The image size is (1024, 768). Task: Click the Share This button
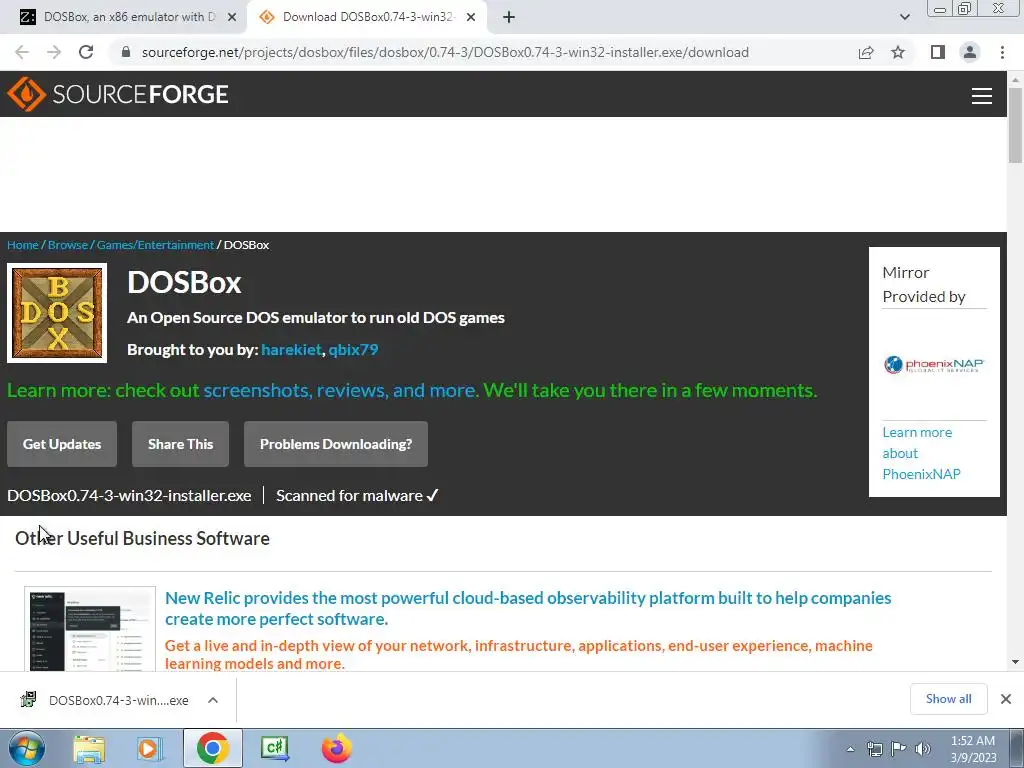(180, 444)
